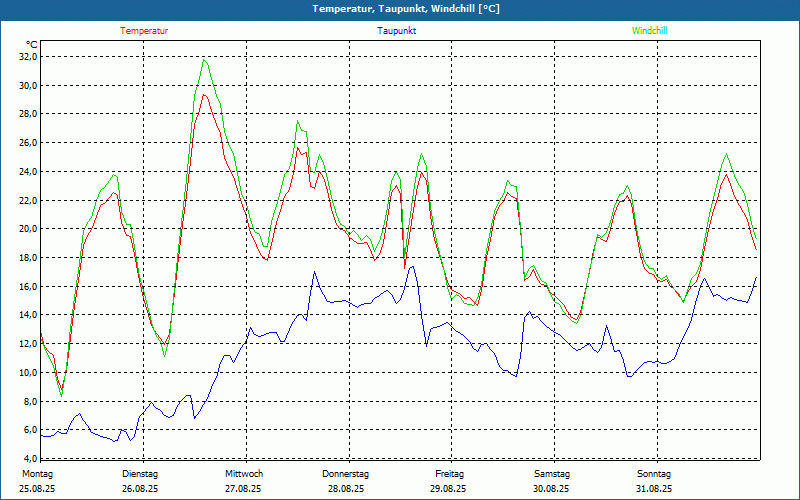Click the red Temperatur legend label

click(x=144, y=31)
